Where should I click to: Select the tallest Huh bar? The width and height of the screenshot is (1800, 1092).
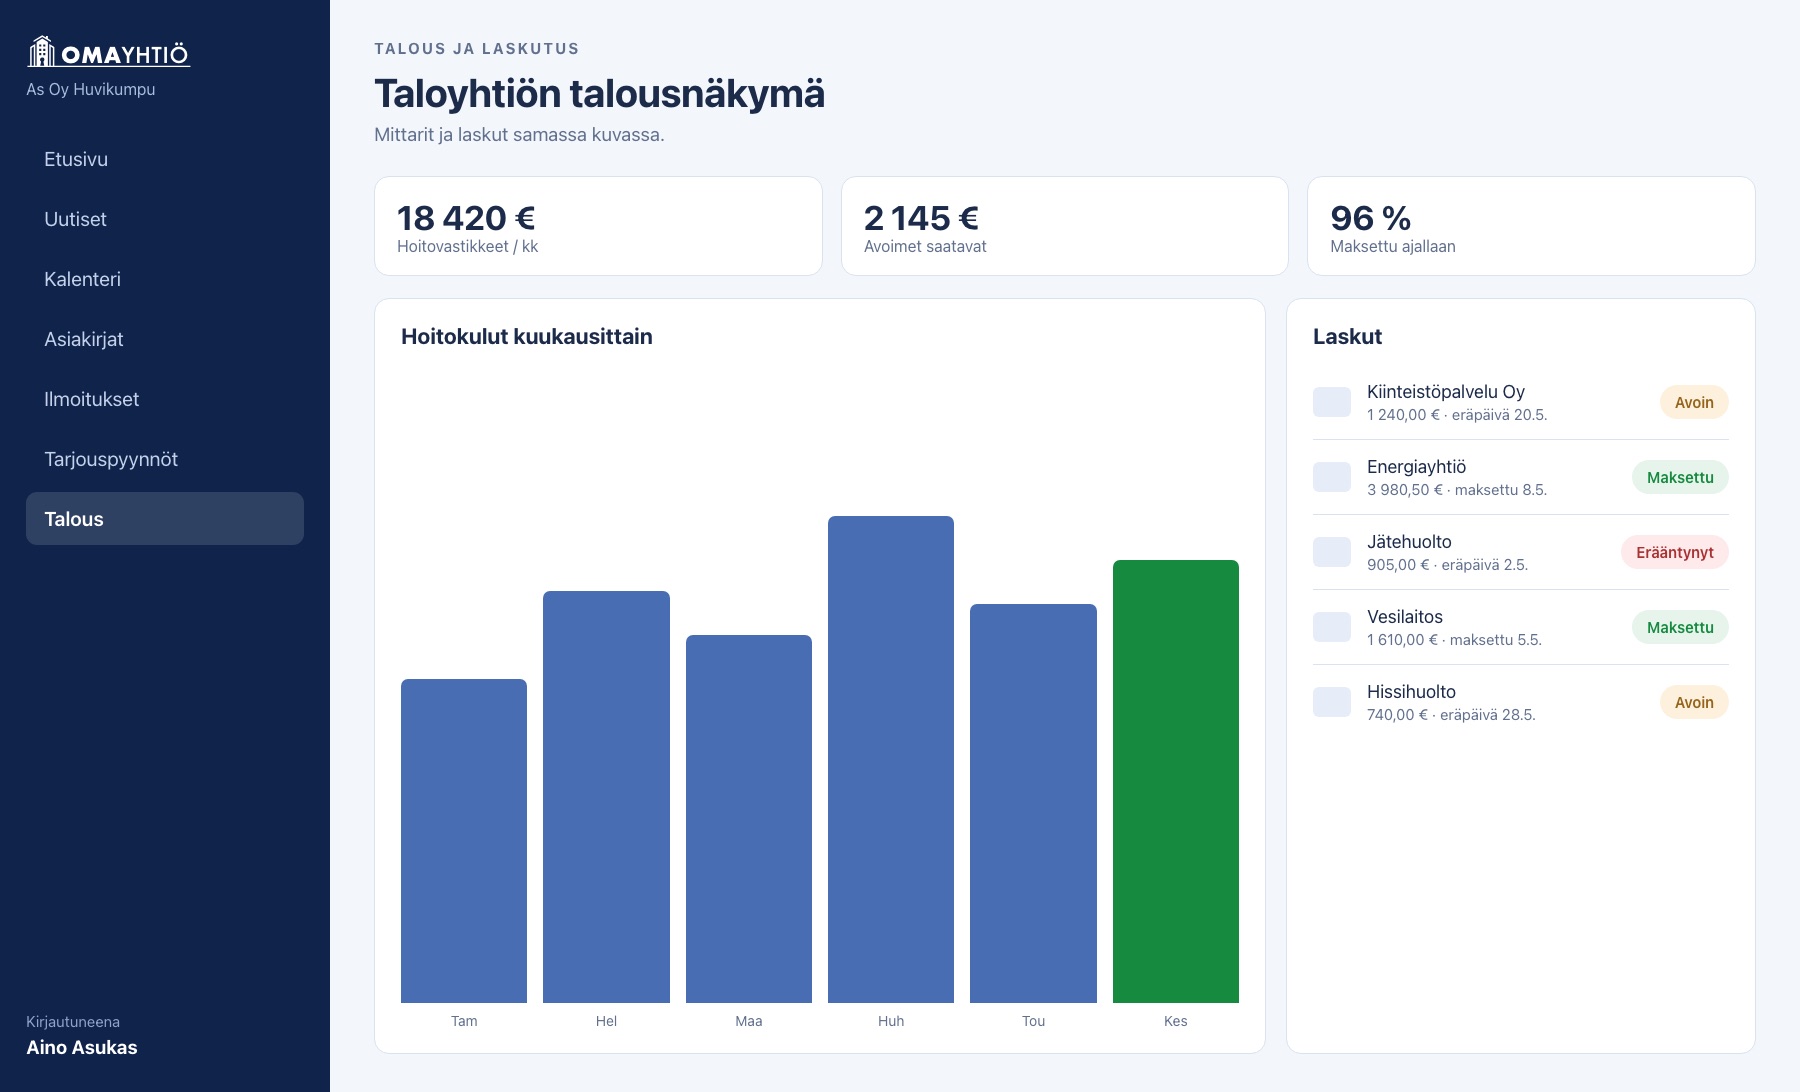pos(891,759)
